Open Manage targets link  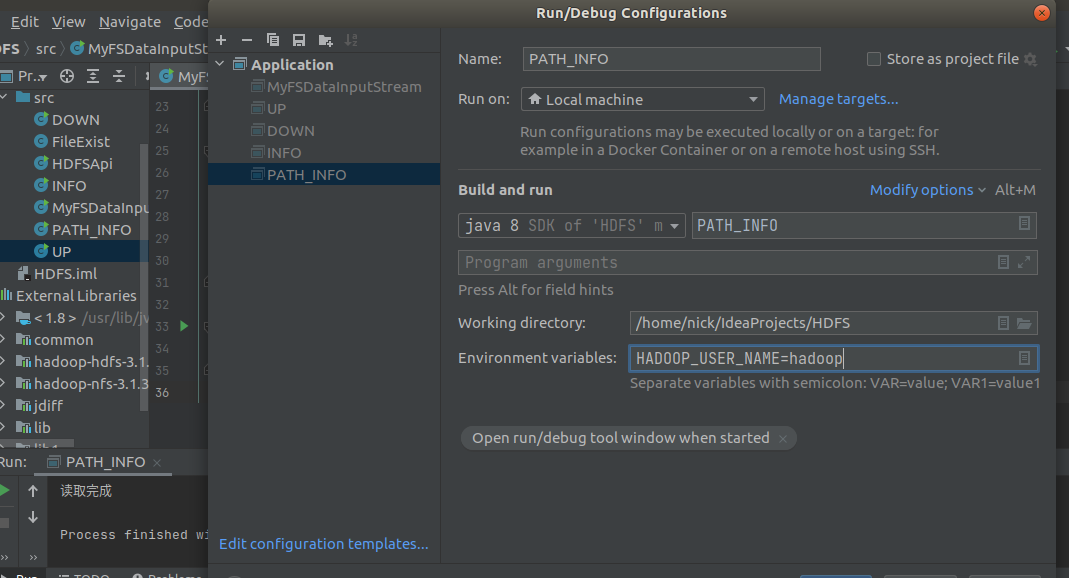tap(838, 98)
